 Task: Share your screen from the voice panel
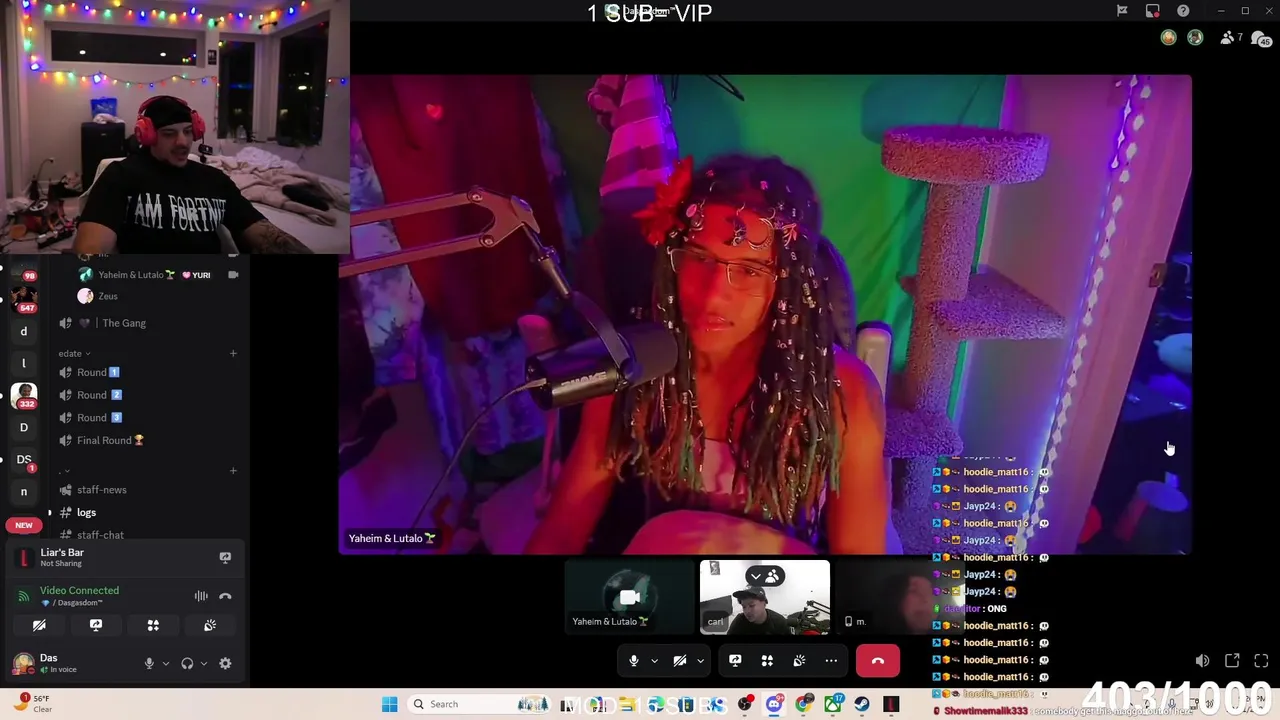point(96,625)
